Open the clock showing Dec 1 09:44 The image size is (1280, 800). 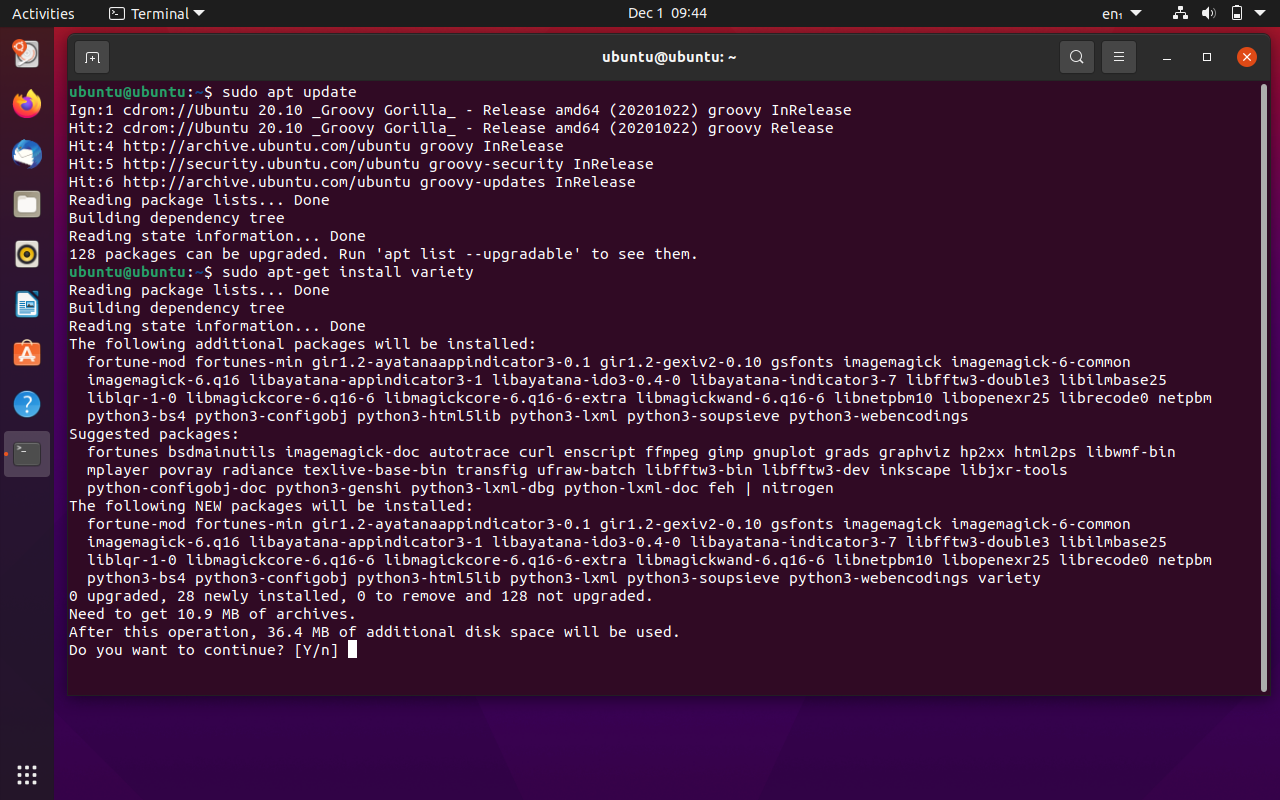pos(667,13)
